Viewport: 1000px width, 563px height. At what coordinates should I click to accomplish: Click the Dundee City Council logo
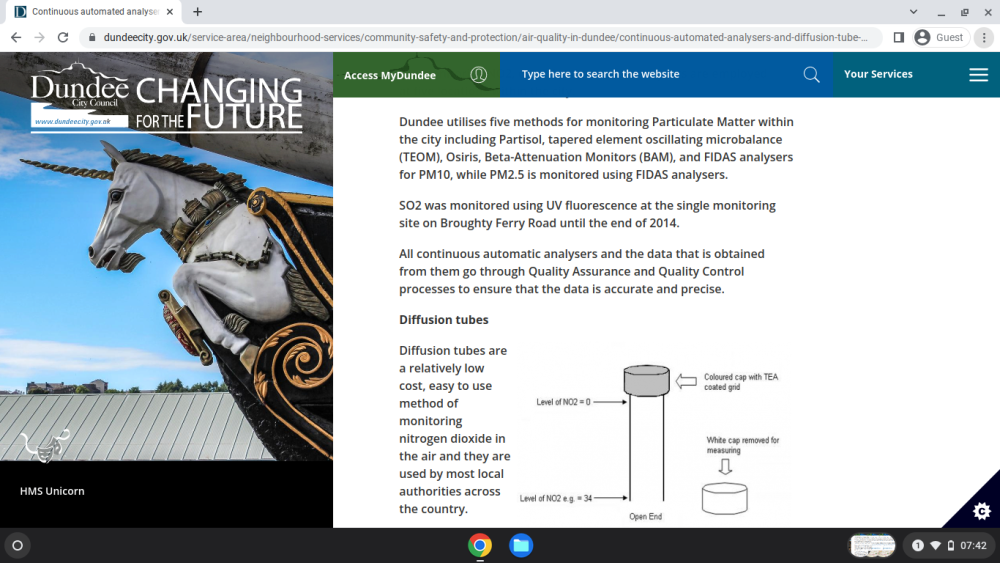click(79, 95)
